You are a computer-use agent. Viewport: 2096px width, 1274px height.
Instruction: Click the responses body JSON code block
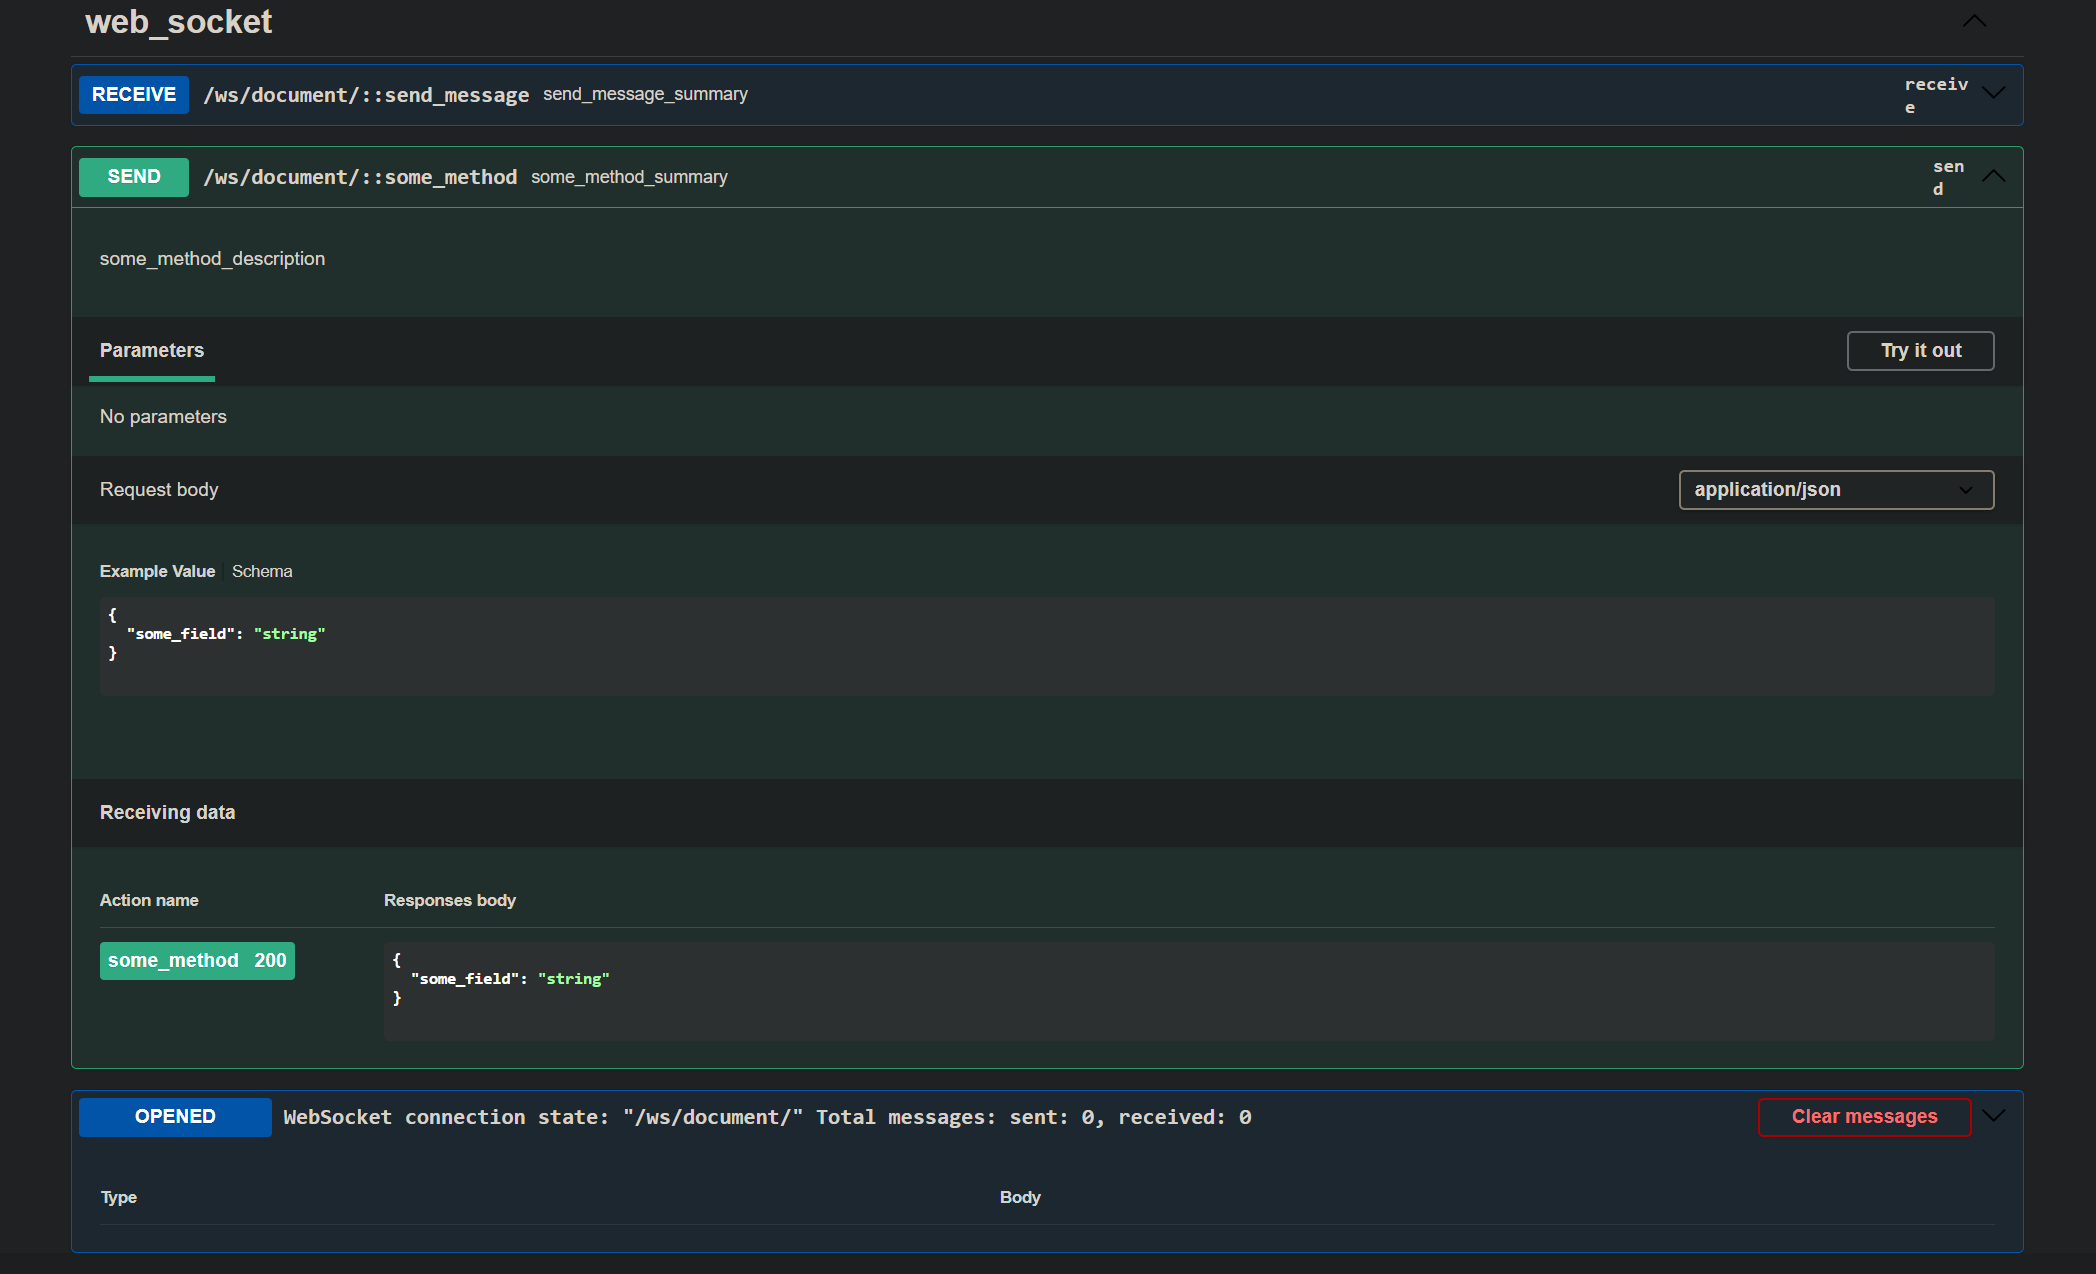click(1188, 991)
